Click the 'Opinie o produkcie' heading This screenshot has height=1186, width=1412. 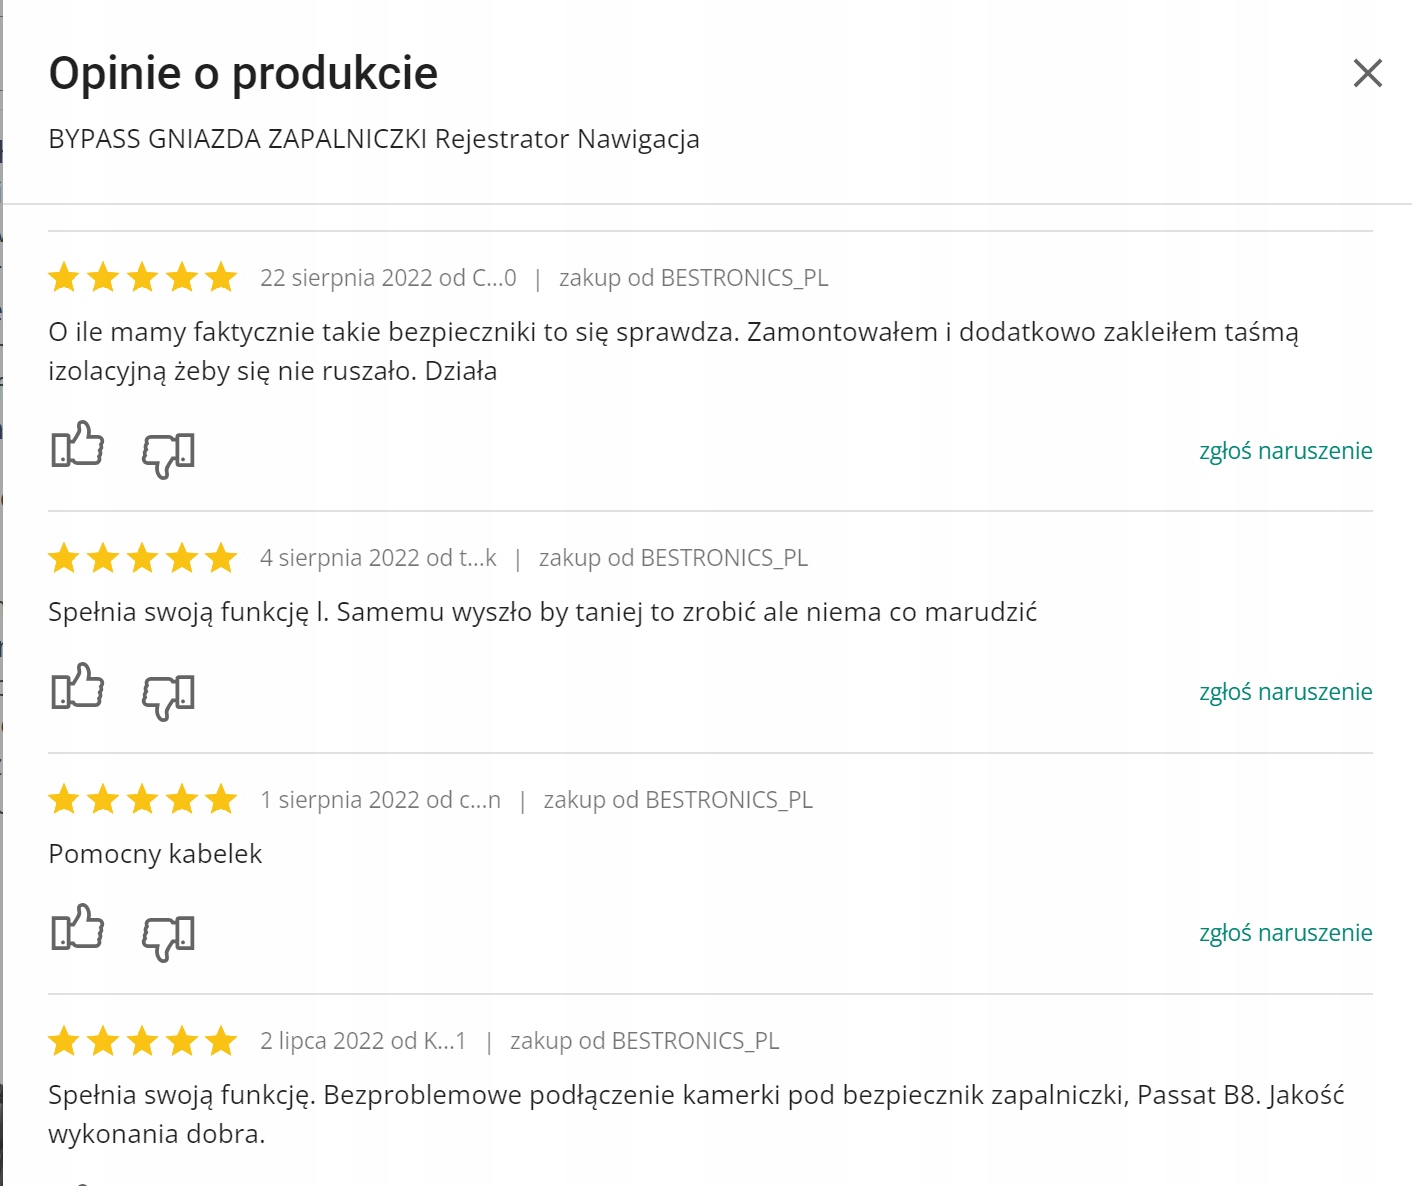243,73
